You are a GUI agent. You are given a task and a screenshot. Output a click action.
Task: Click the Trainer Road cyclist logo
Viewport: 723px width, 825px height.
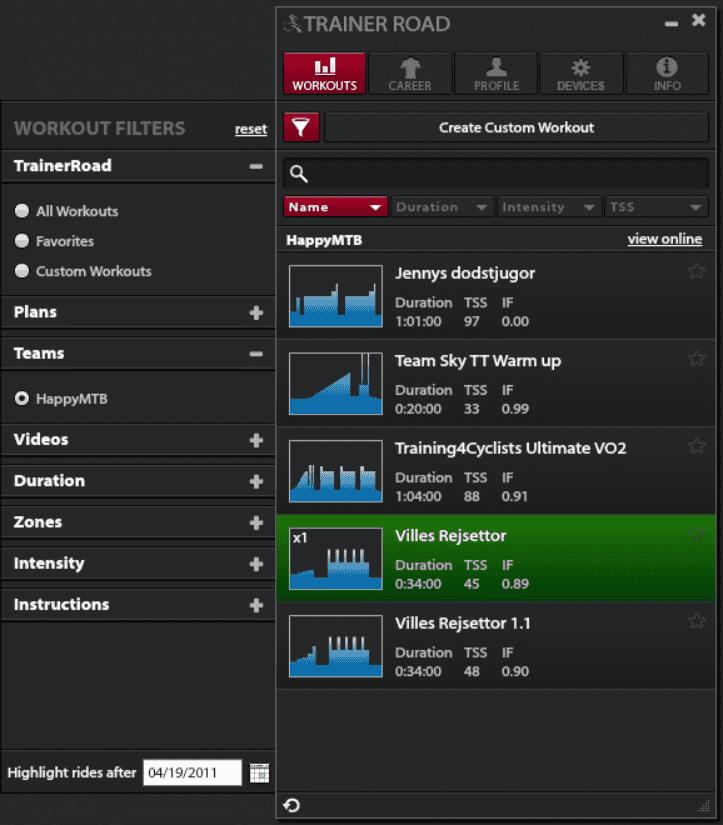tap(293, 24)
